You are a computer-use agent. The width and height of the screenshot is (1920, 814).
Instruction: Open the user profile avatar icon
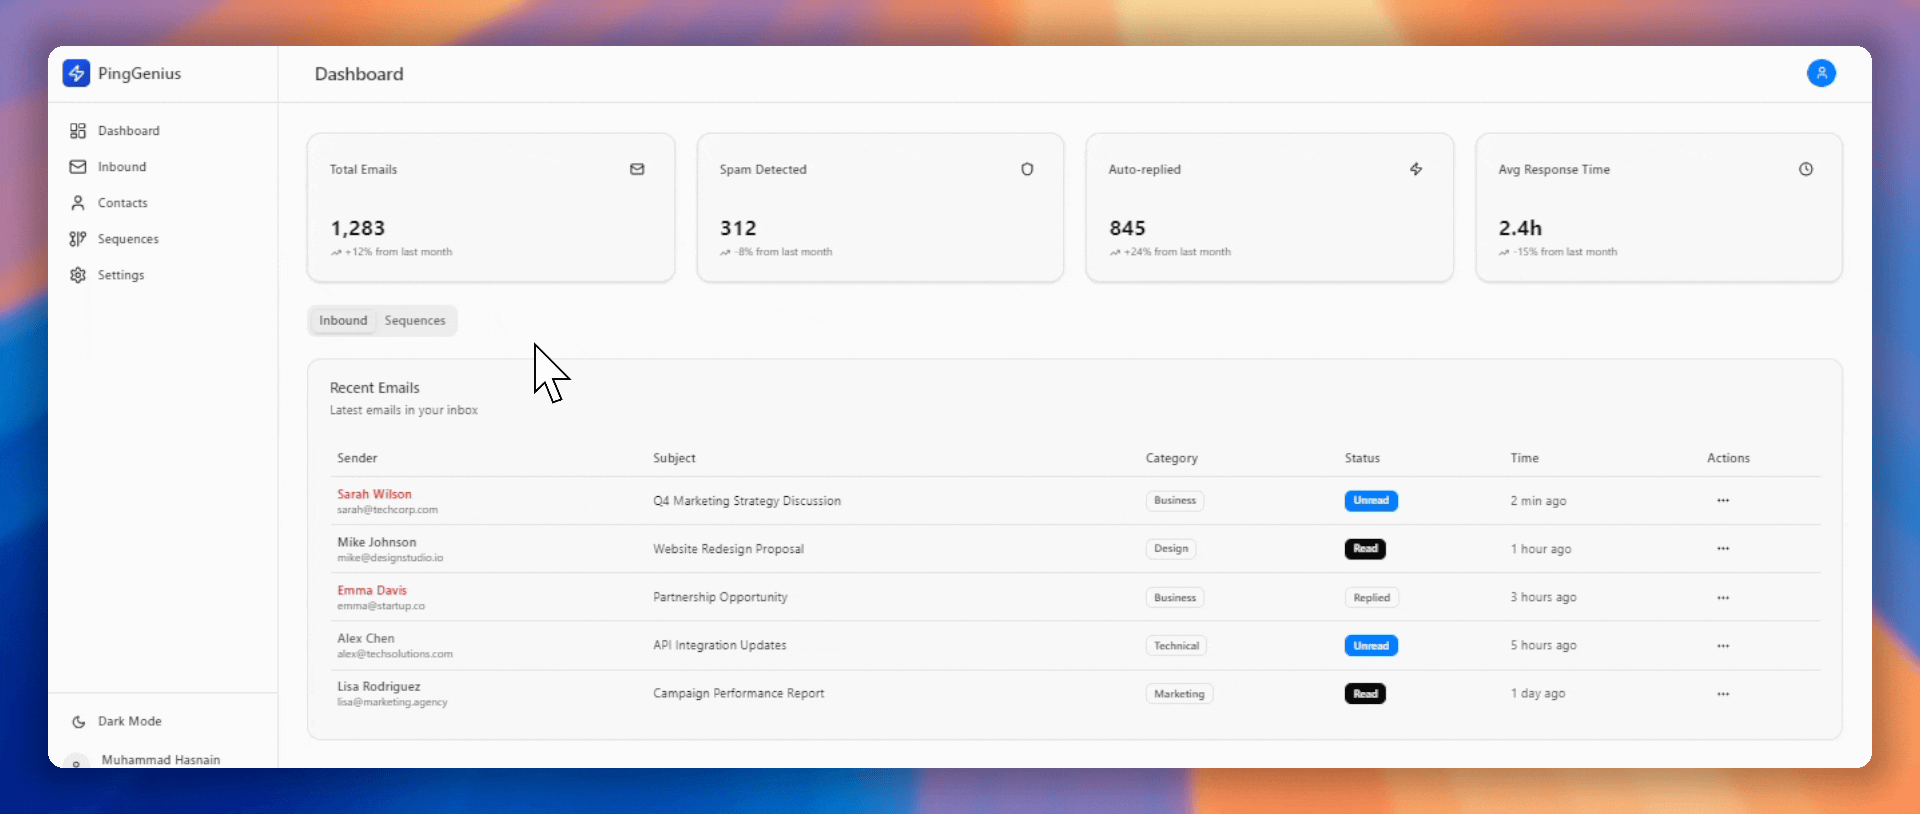coord(1820,73)
